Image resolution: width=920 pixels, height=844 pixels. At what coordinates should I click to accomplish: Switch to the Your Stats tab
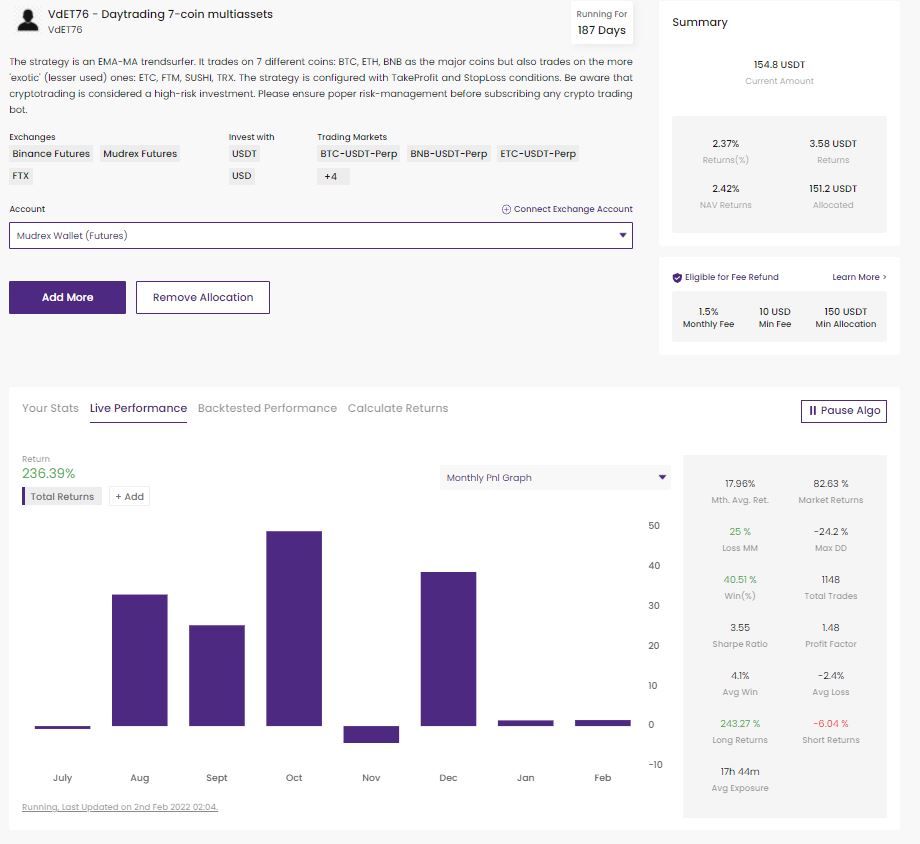[50, 408]
